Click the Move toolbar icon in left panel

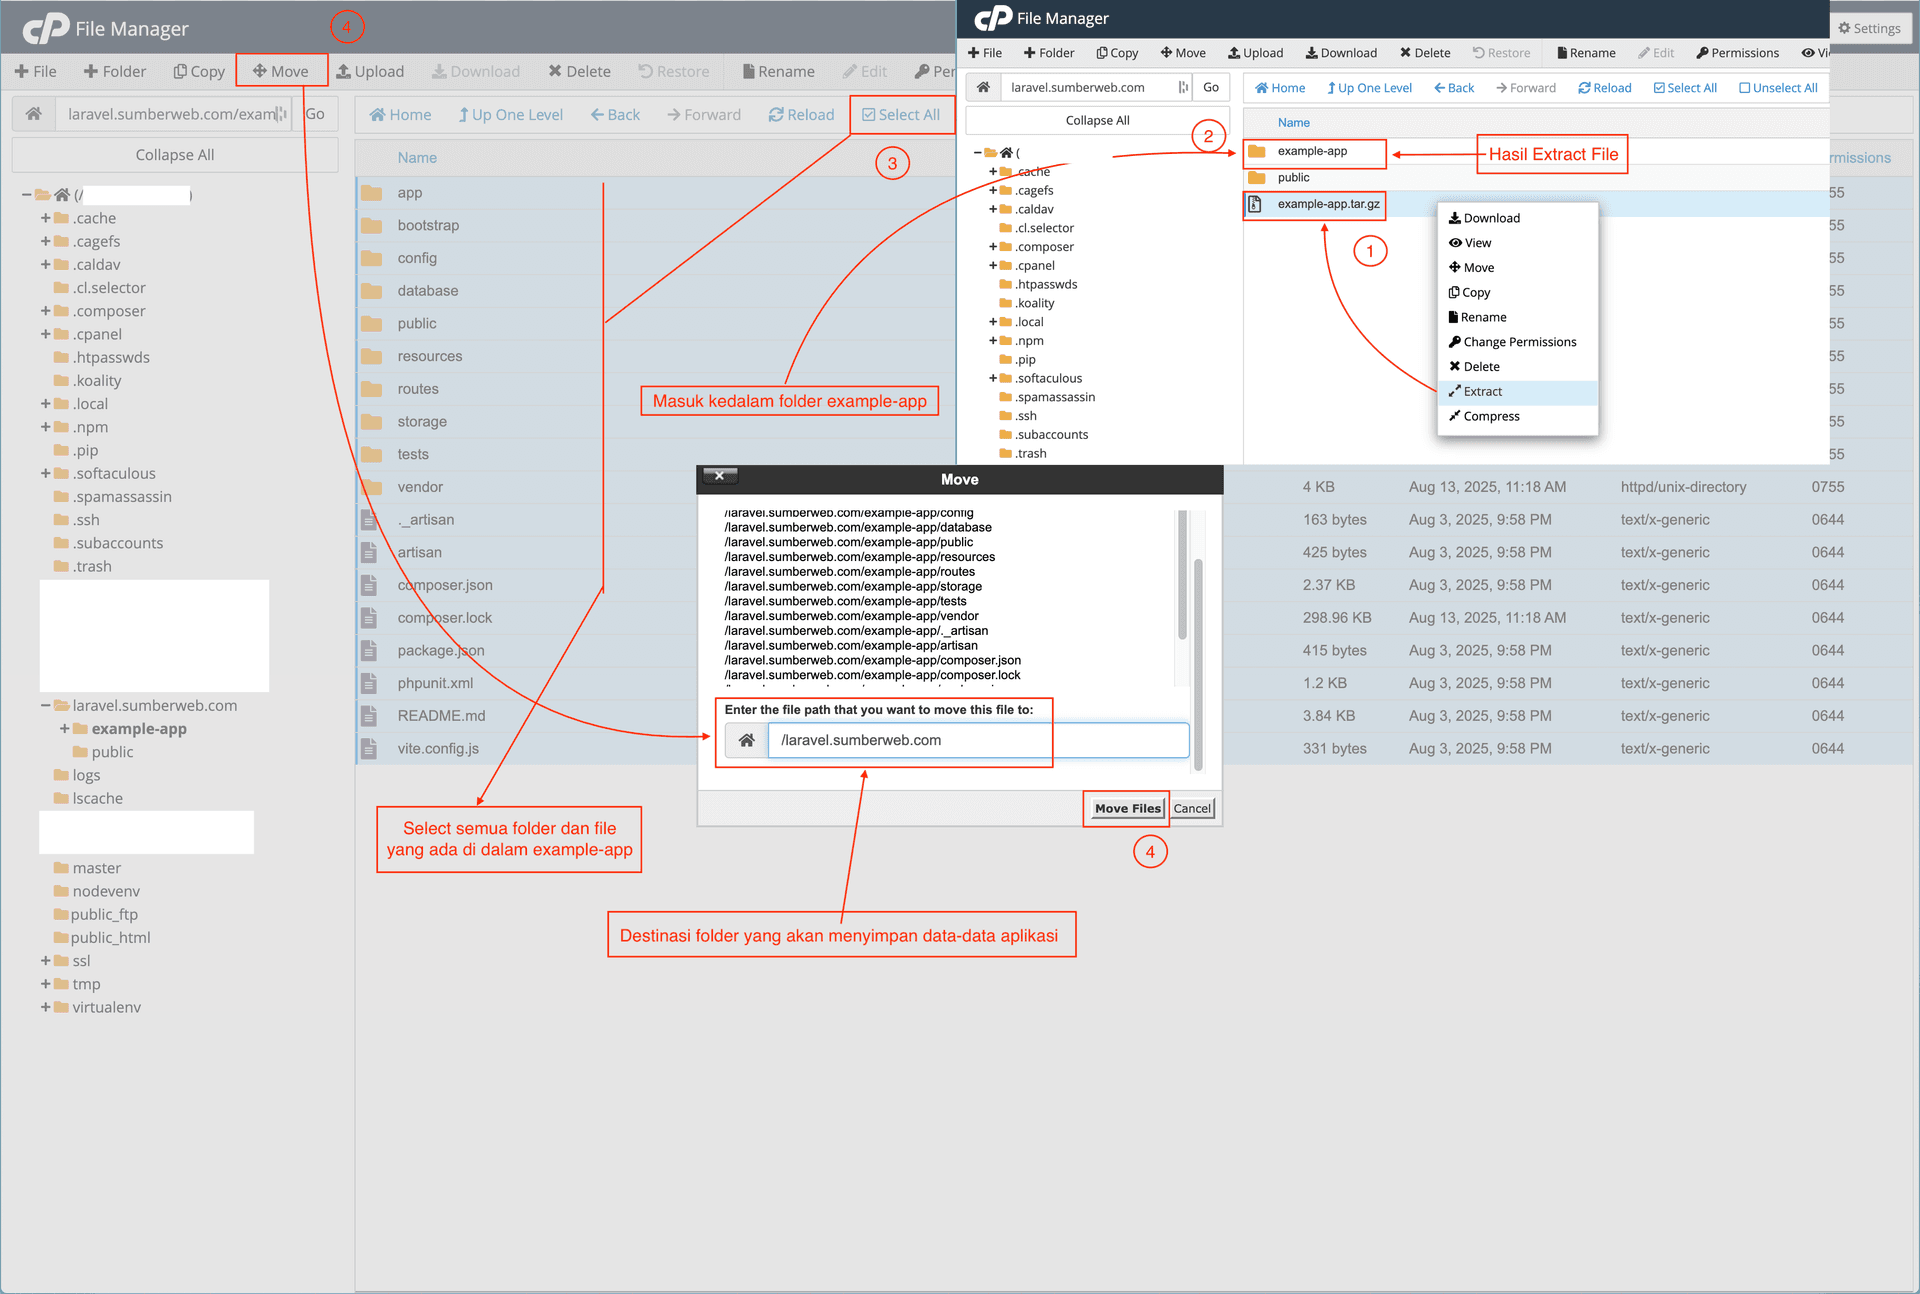coord(259,71)
